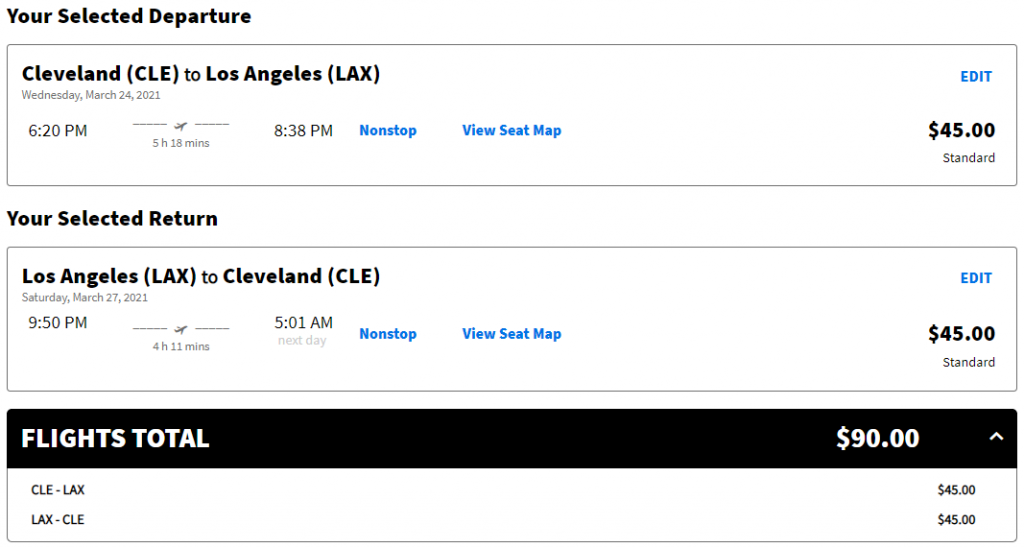This screenshot has width=1024, height=548.
Task: Edit the Los Angeles to Cleveland return
Action: point(976,278)
